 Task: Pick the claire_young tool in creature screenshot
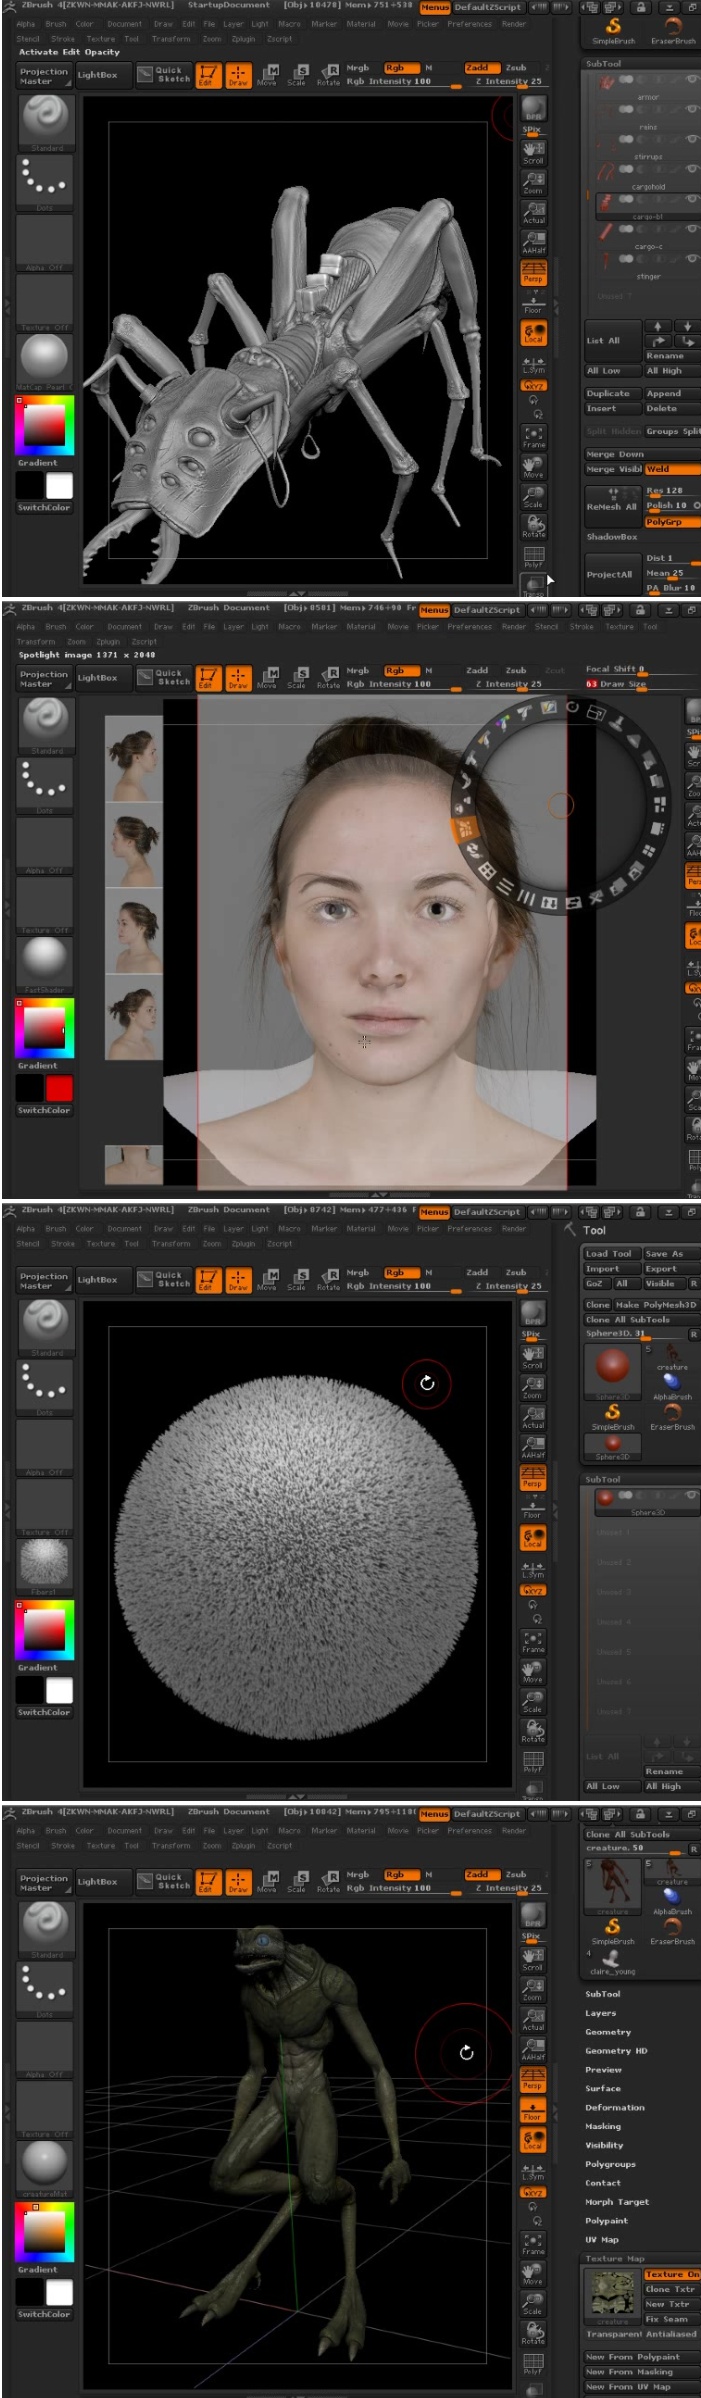coord(613,1961)
